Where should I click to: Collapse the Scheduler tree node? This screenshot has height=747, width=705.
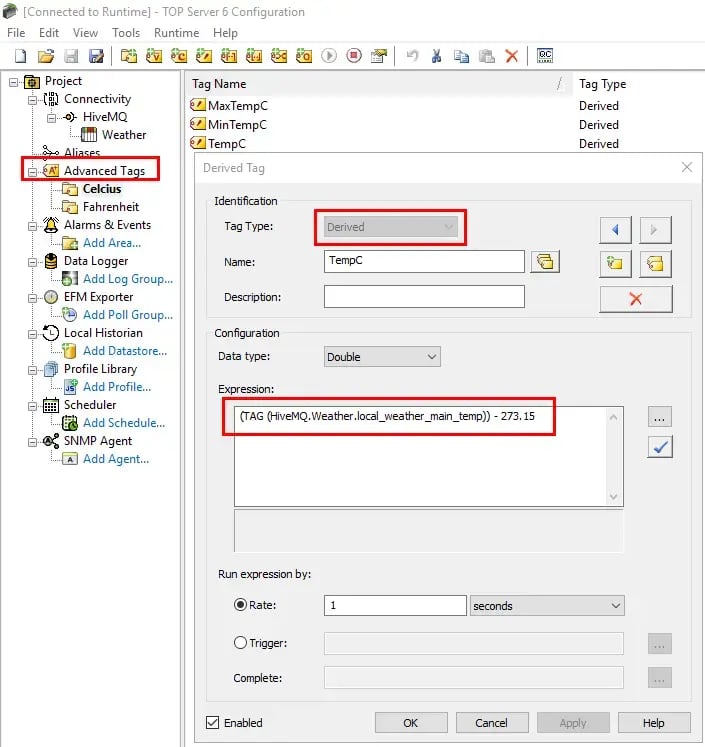point(32,406)
